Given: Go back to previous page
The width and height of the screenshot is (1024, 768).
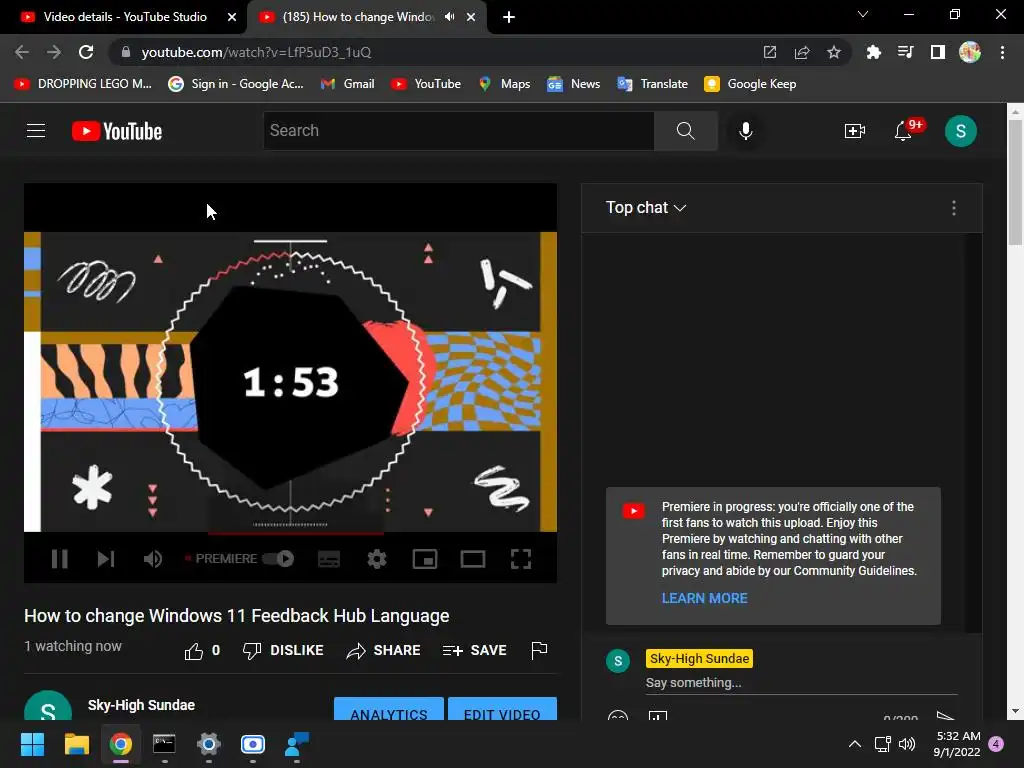Looking at the screenshot, I should pos(22,52).
